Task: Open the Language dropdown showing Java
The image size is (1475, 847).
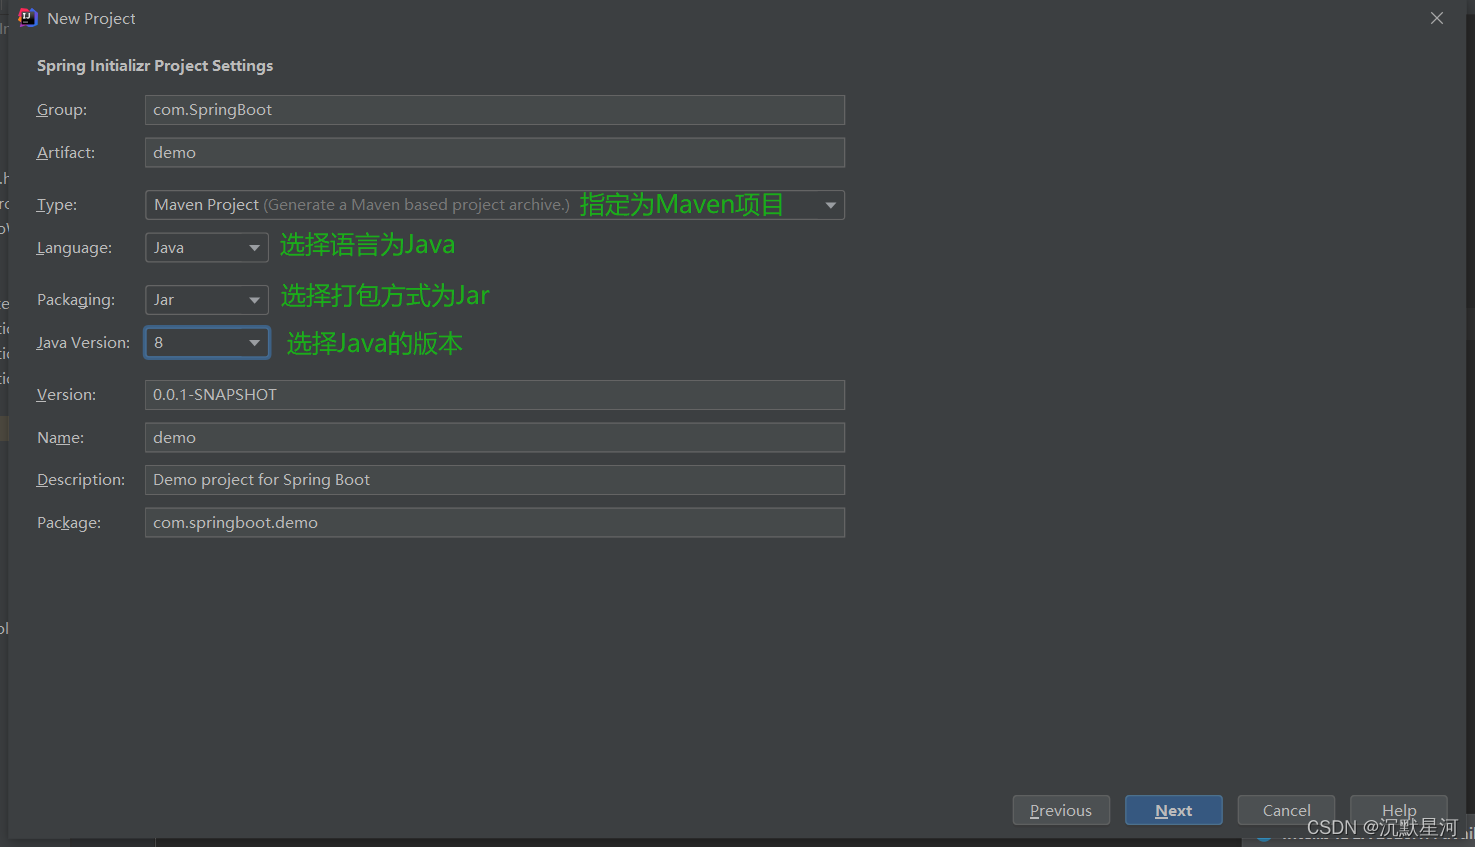Action: [x=207, y=248]
